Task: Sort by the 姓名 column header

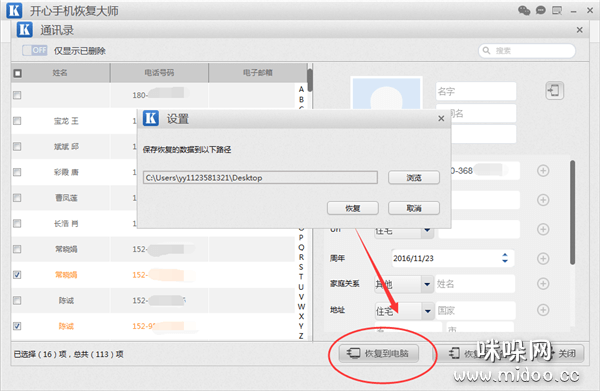Action: click(x=60, y=73)
